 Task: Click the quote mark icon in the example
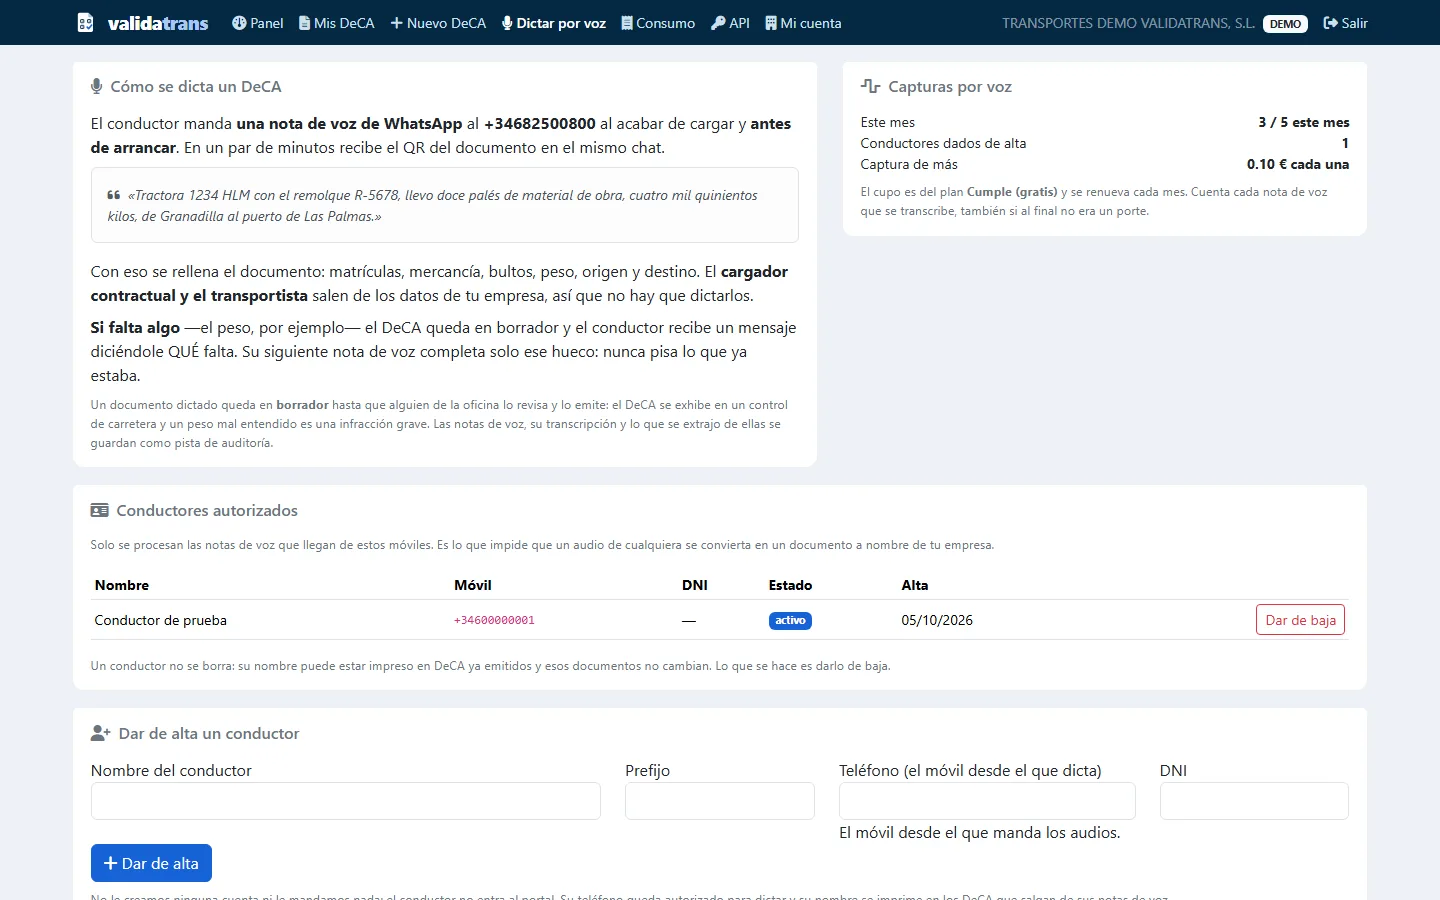click(x=114, y=195)
